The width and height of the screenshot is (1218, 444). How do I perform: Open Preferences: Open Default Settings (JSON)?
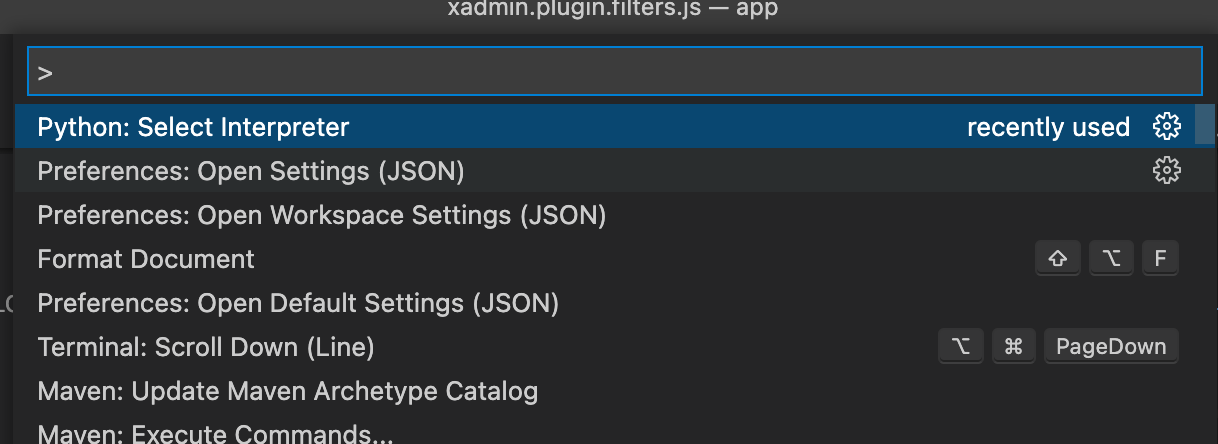[x=298, y=303]
